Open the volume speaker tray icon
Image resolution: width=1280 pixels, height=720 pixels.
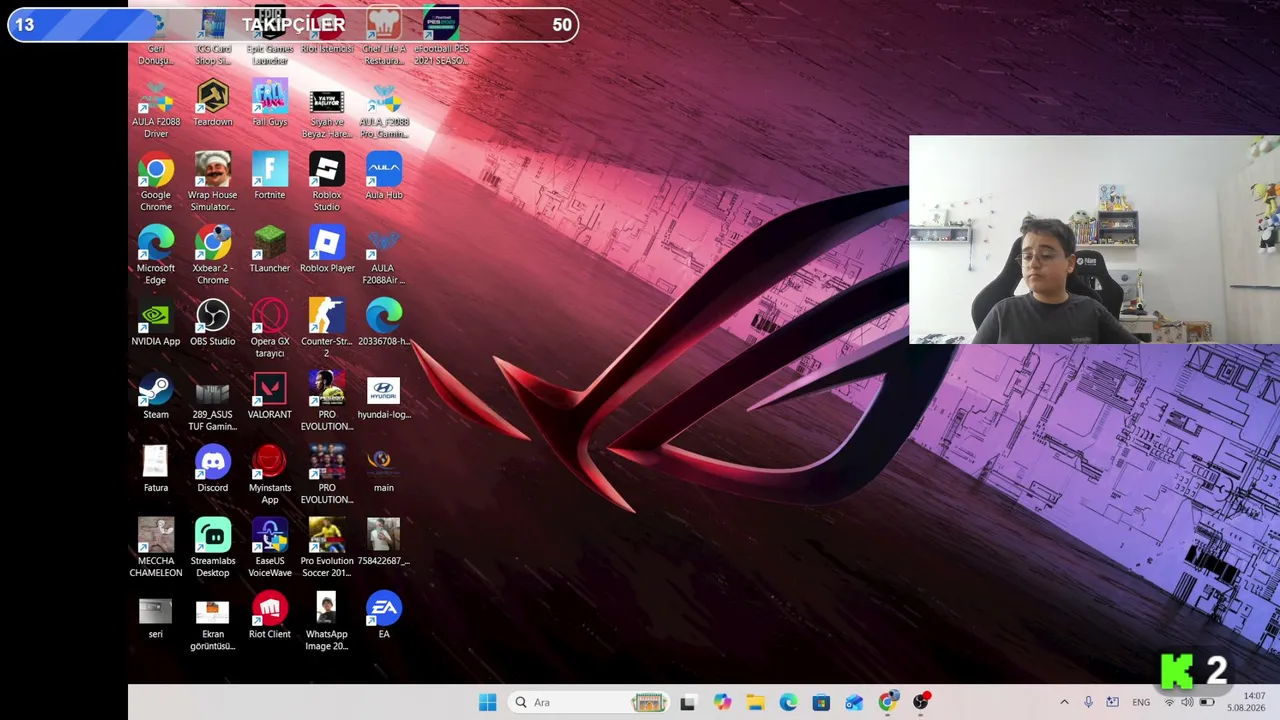(x=1187, y=702)
